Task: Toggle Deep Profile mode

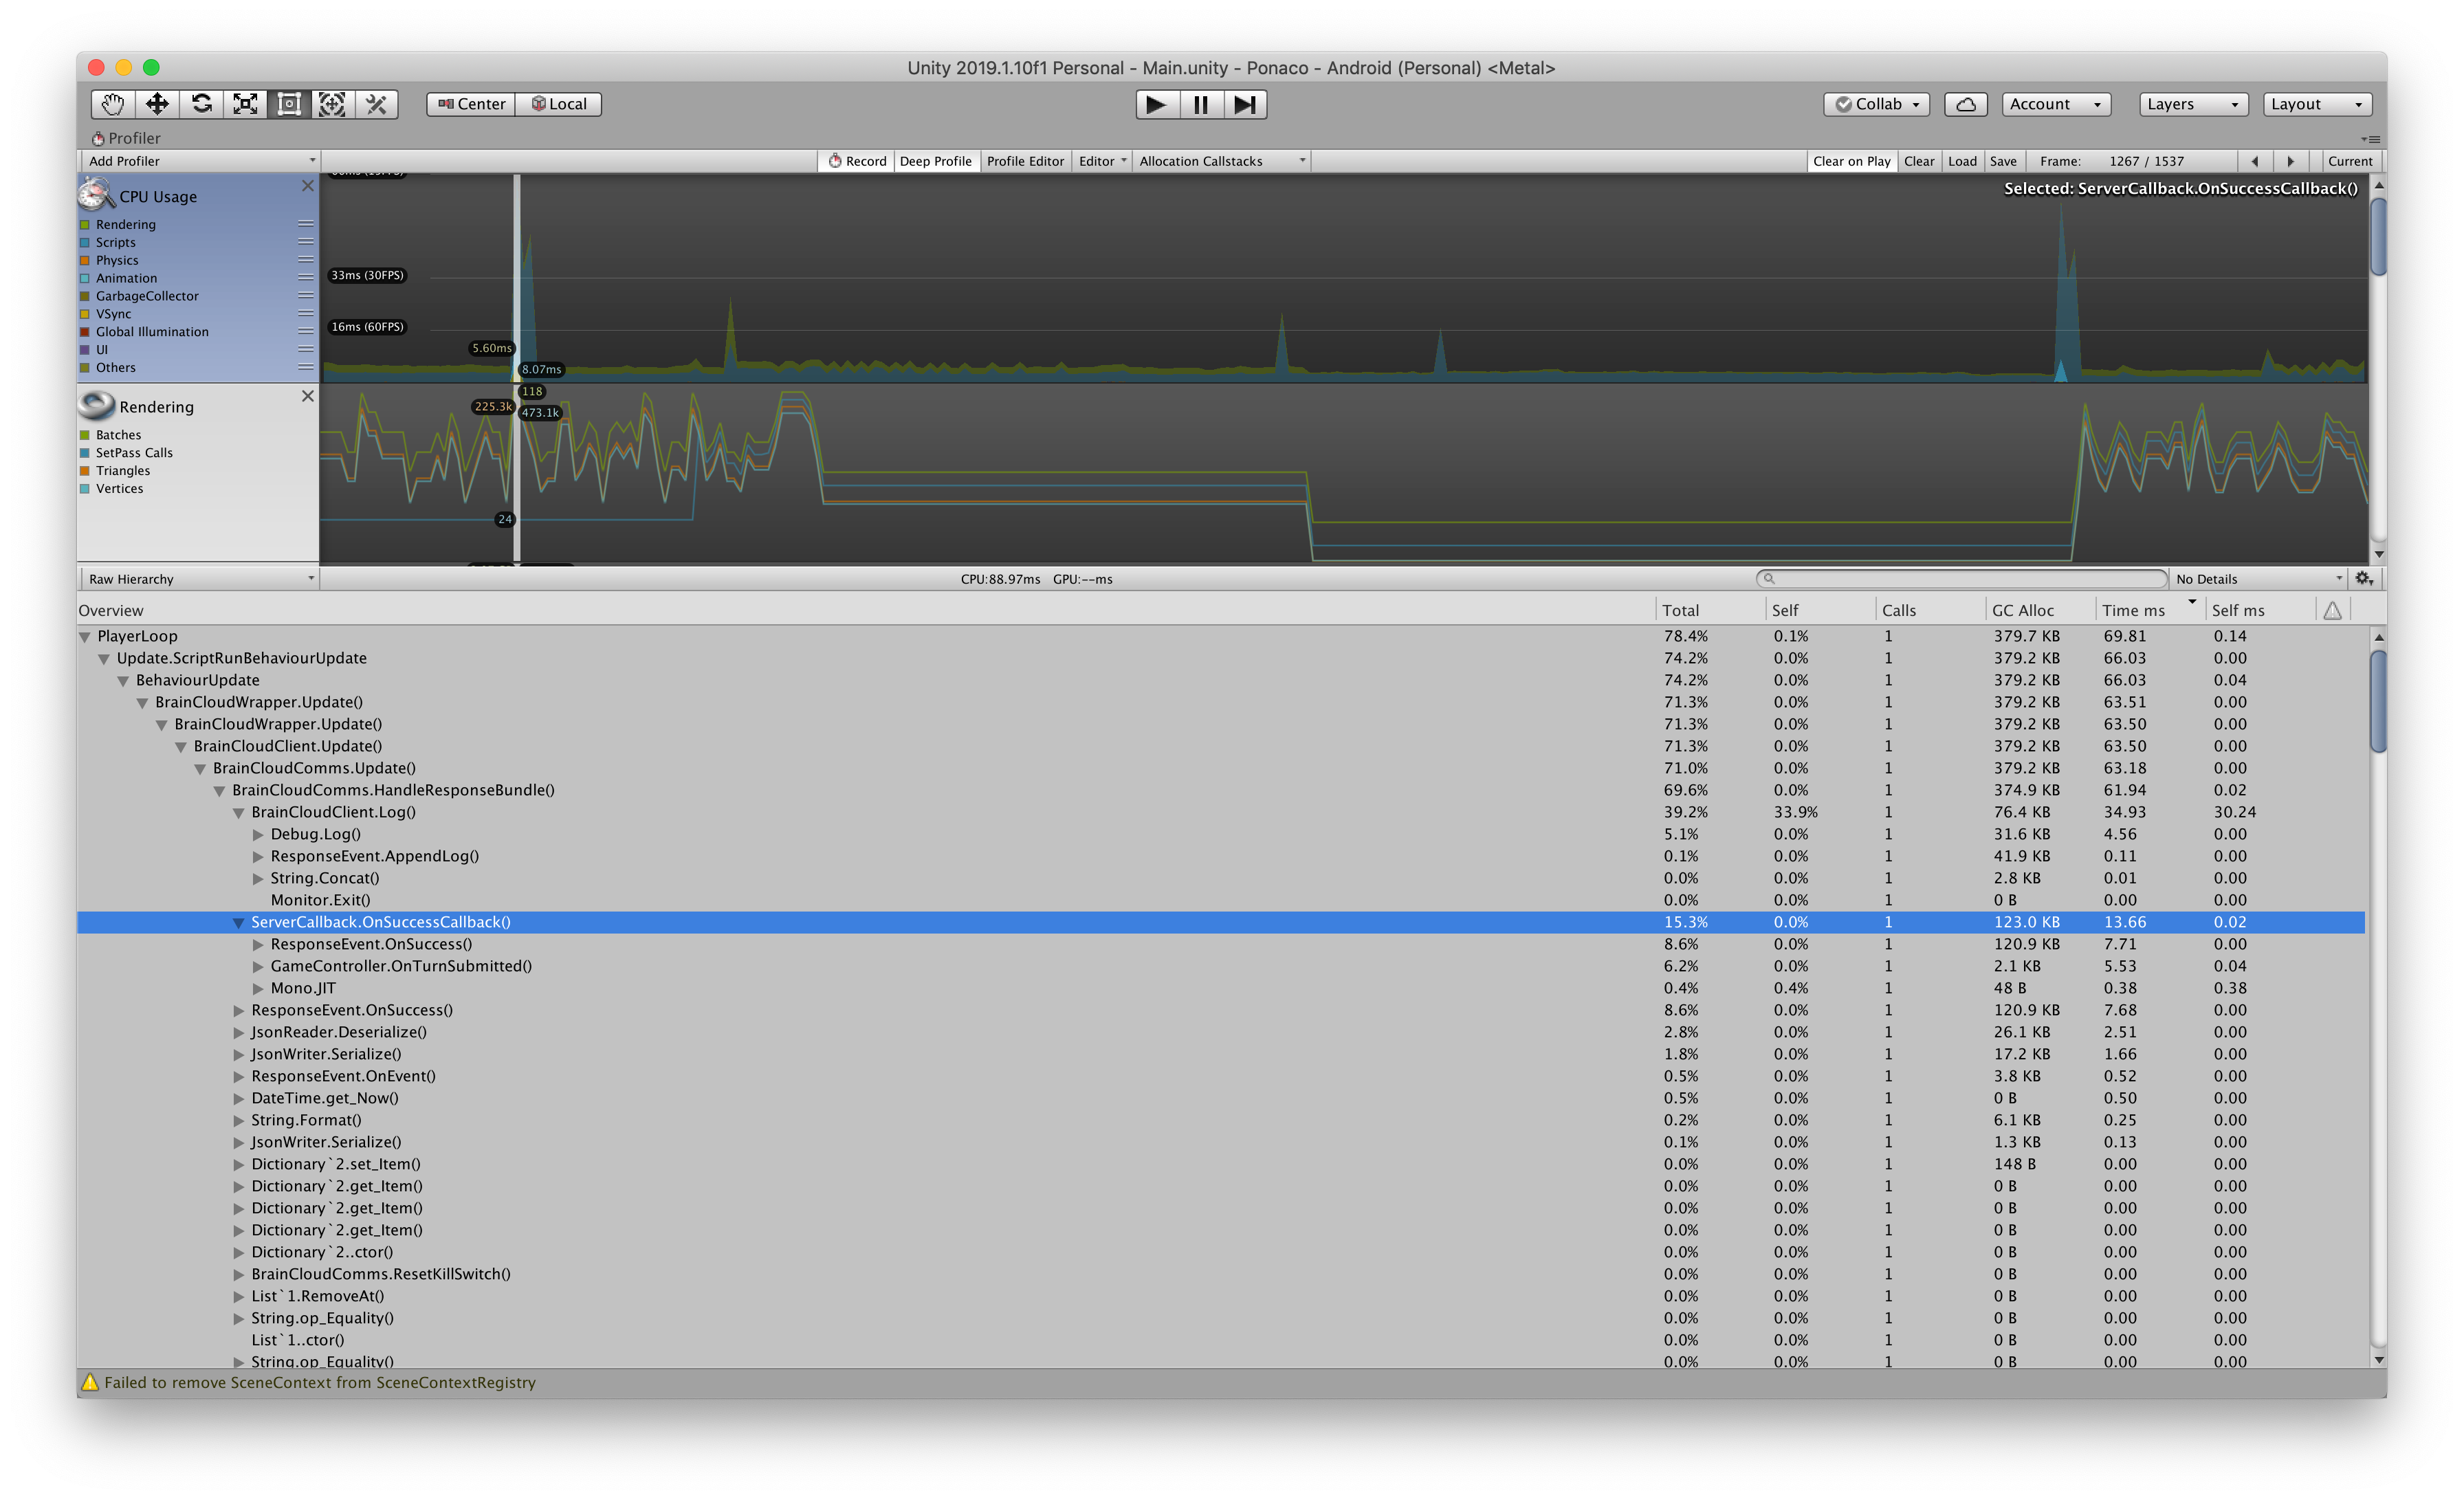Action: (x=935, y=160)
